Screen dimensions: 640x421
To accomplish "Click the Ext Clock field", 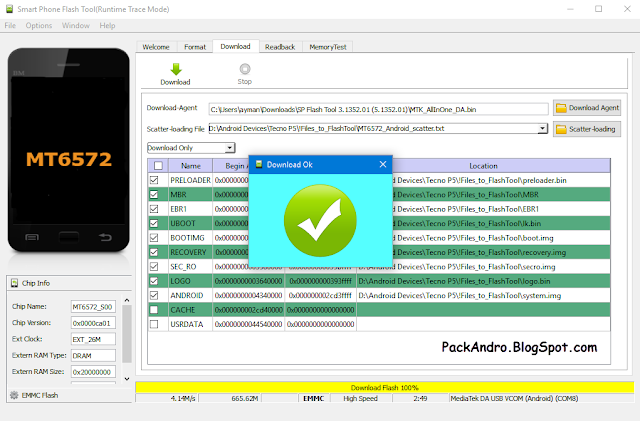I will point(93,339).
